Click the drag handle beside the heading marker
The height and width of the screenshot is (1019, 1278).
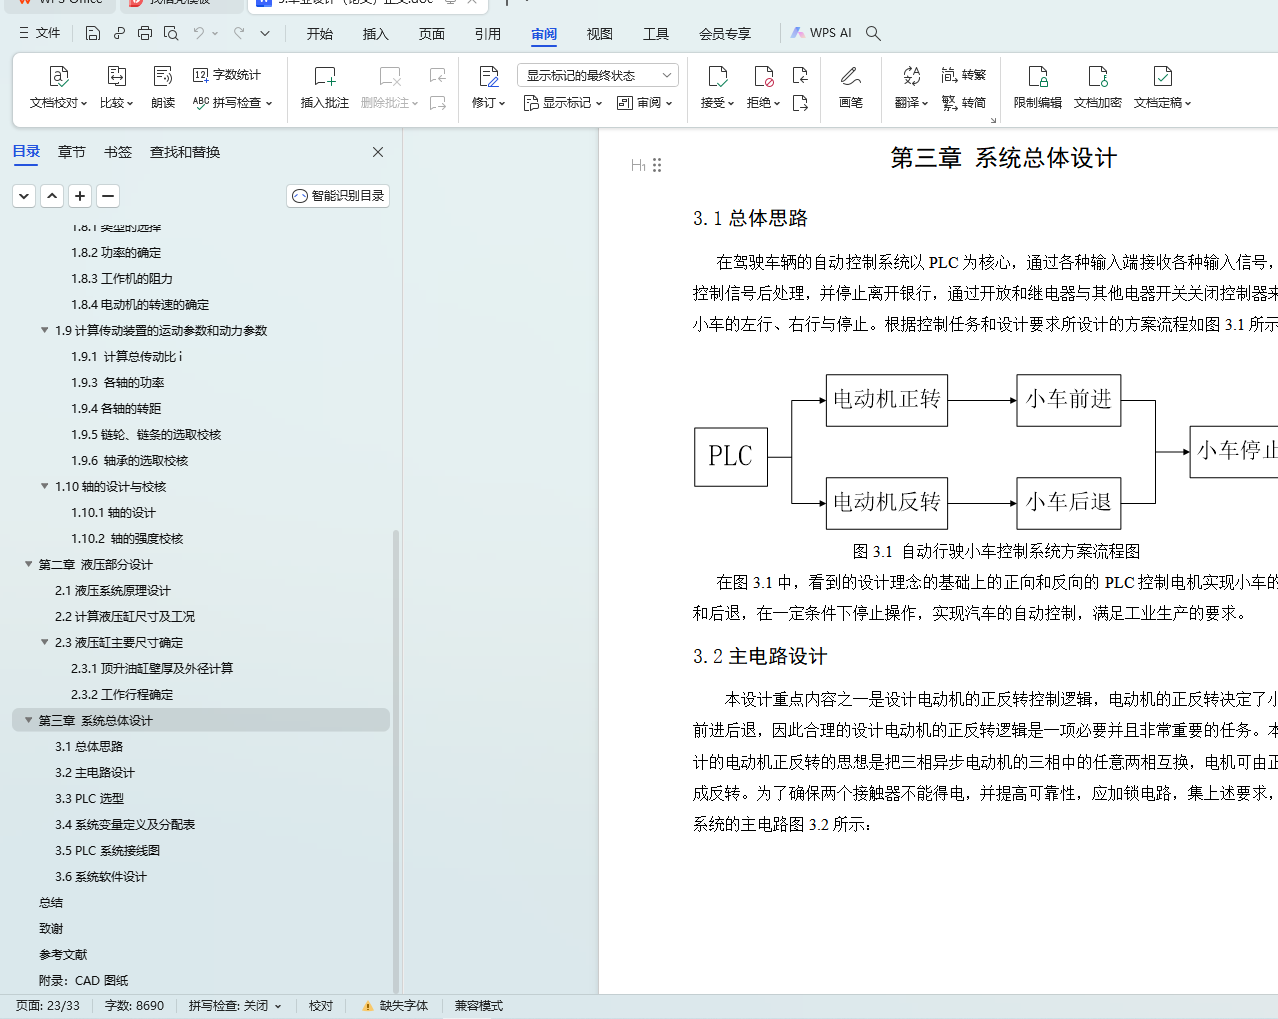point(657,165)
